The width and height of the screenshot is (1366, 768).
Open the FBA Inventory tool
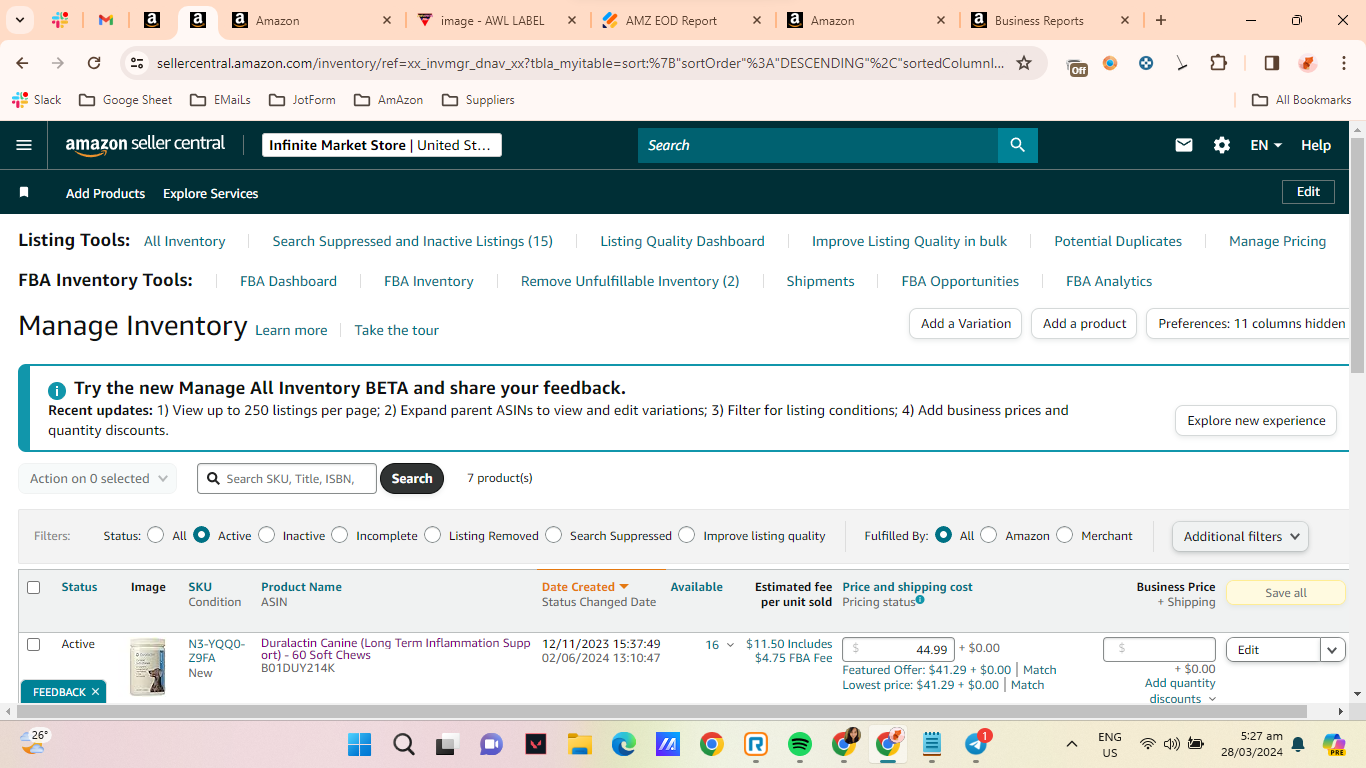[429, 281]
